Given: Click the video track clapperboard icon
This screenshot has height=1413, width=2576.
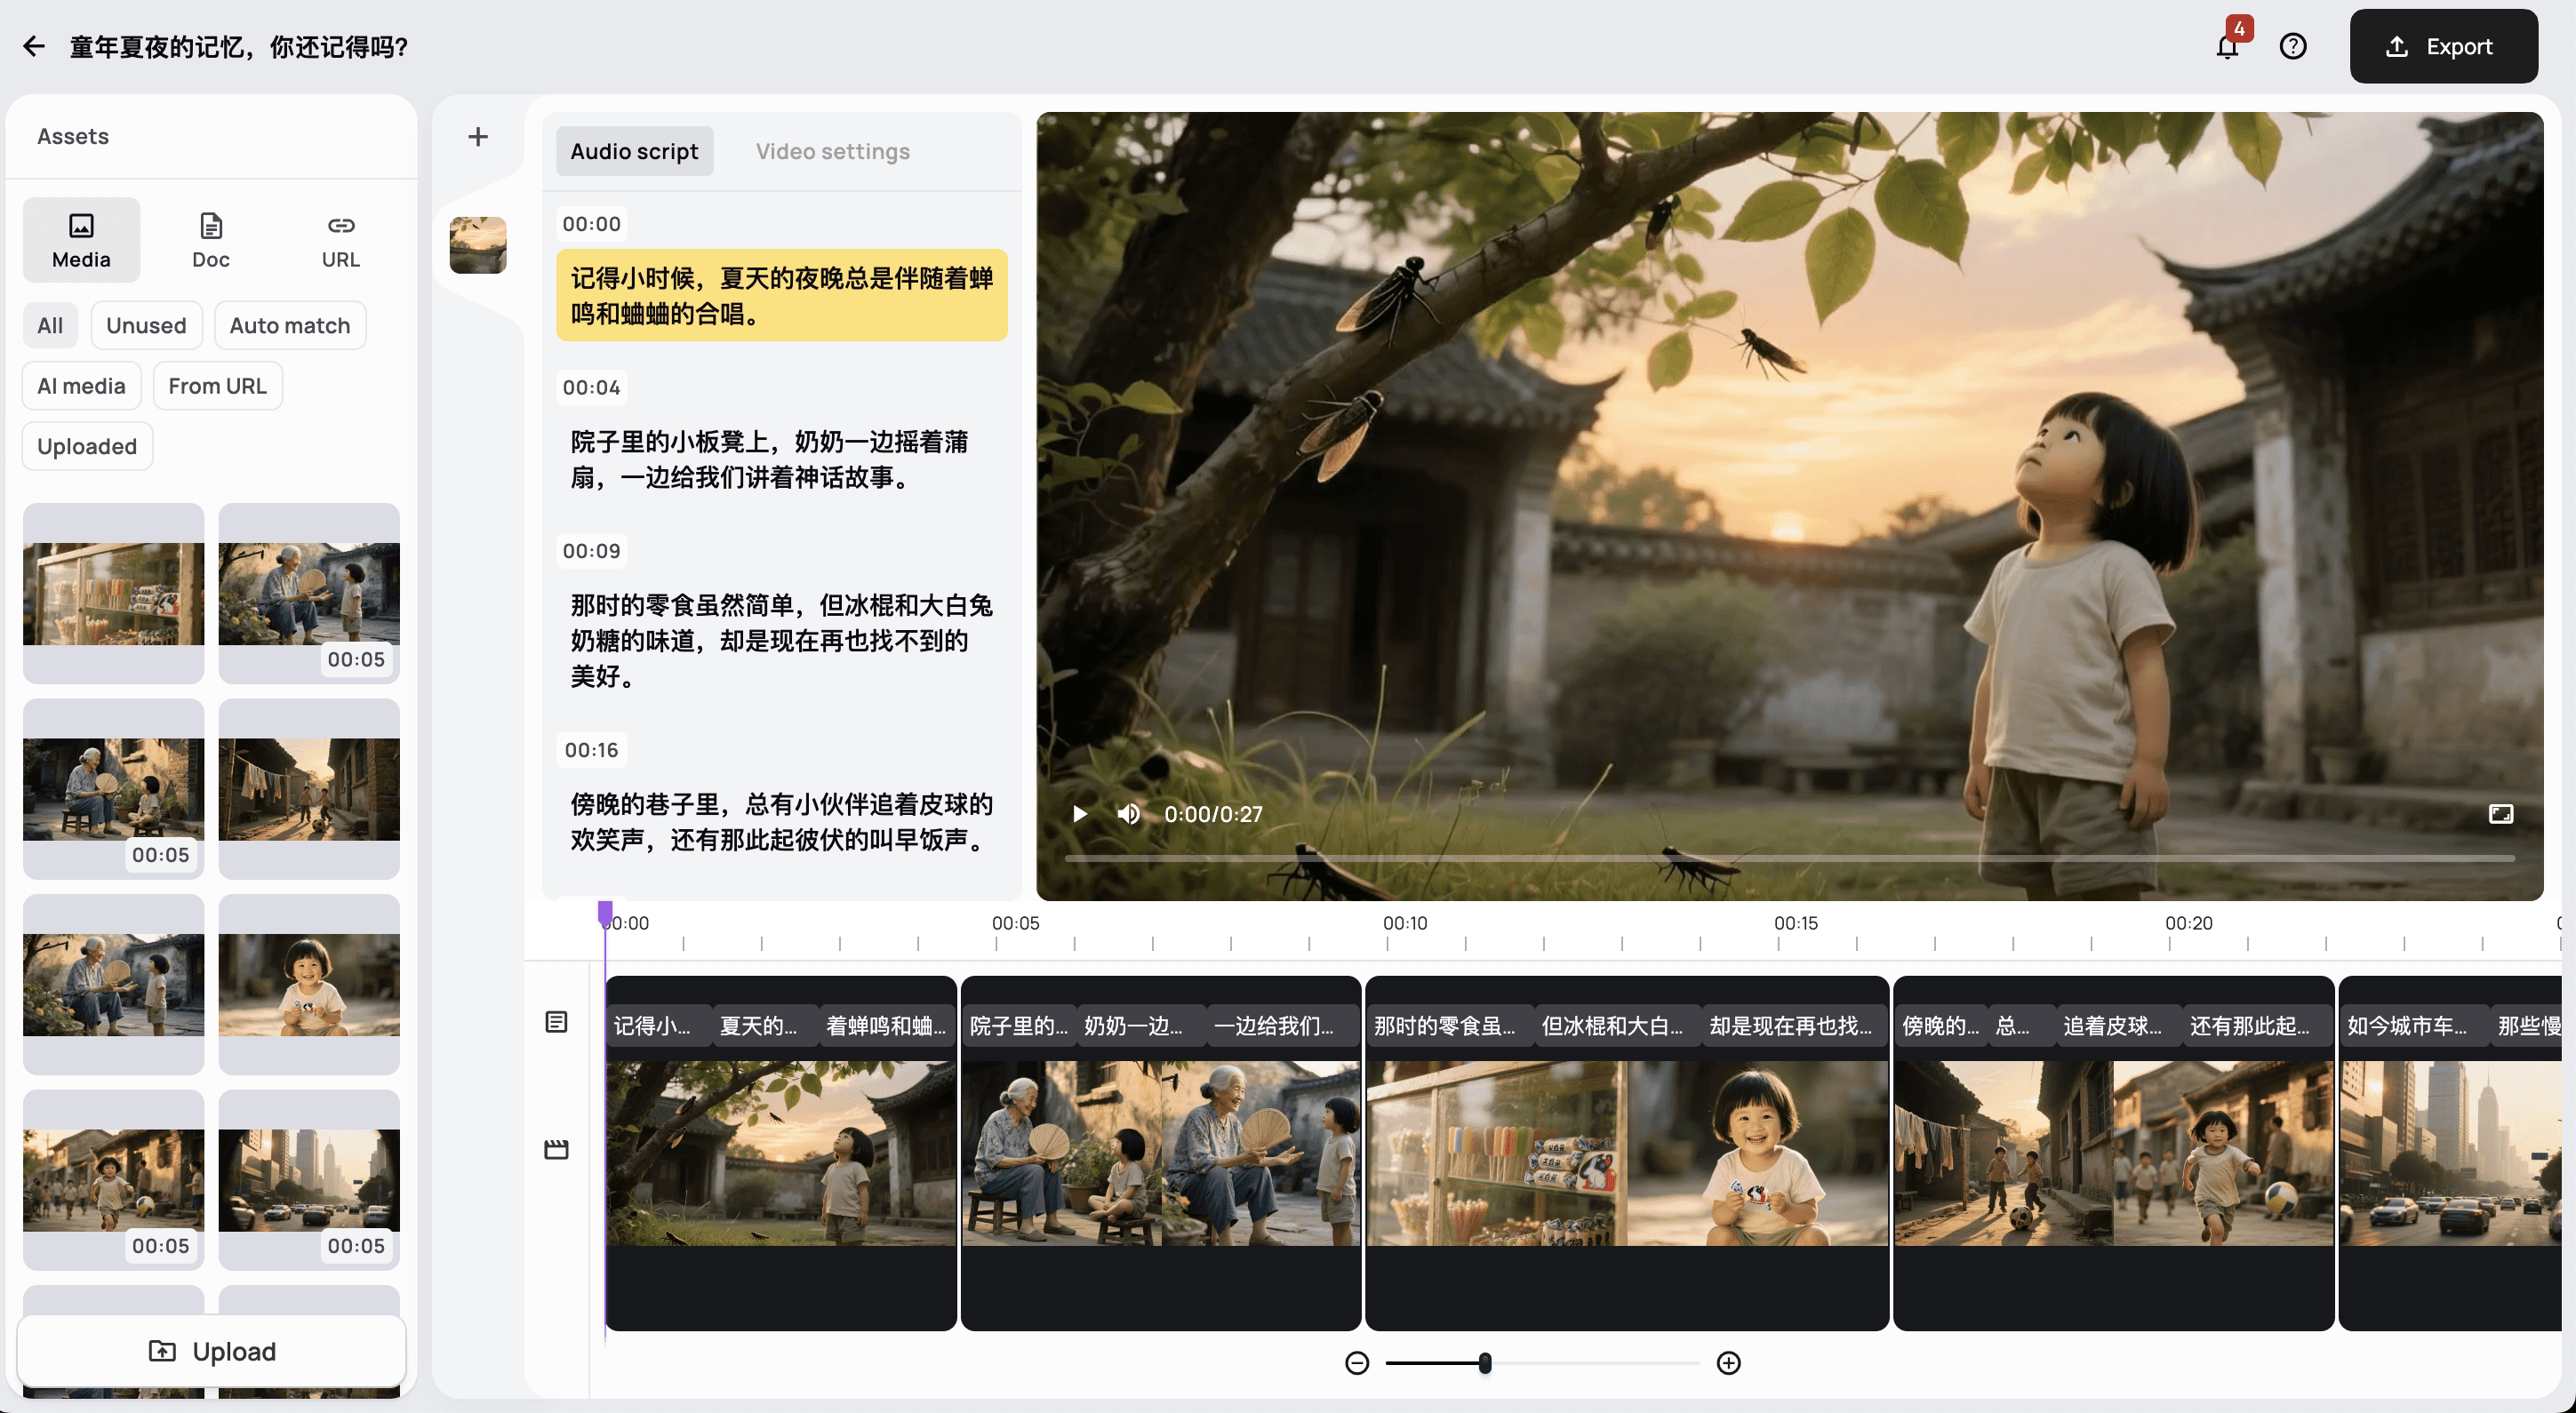Looking at the screenshot, I should point(556,1149).
